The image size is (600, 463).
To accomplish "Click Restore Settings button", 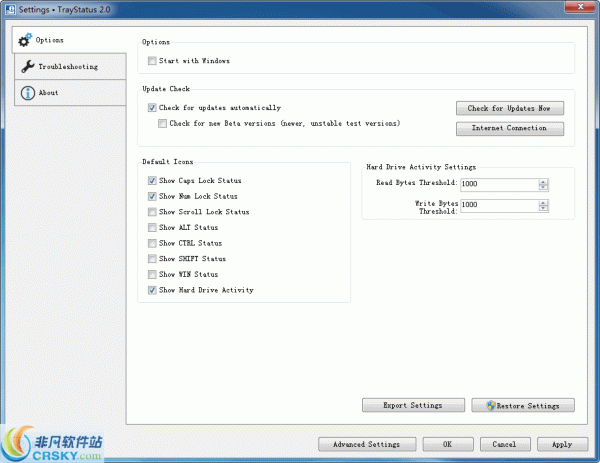I will [523, 406].
